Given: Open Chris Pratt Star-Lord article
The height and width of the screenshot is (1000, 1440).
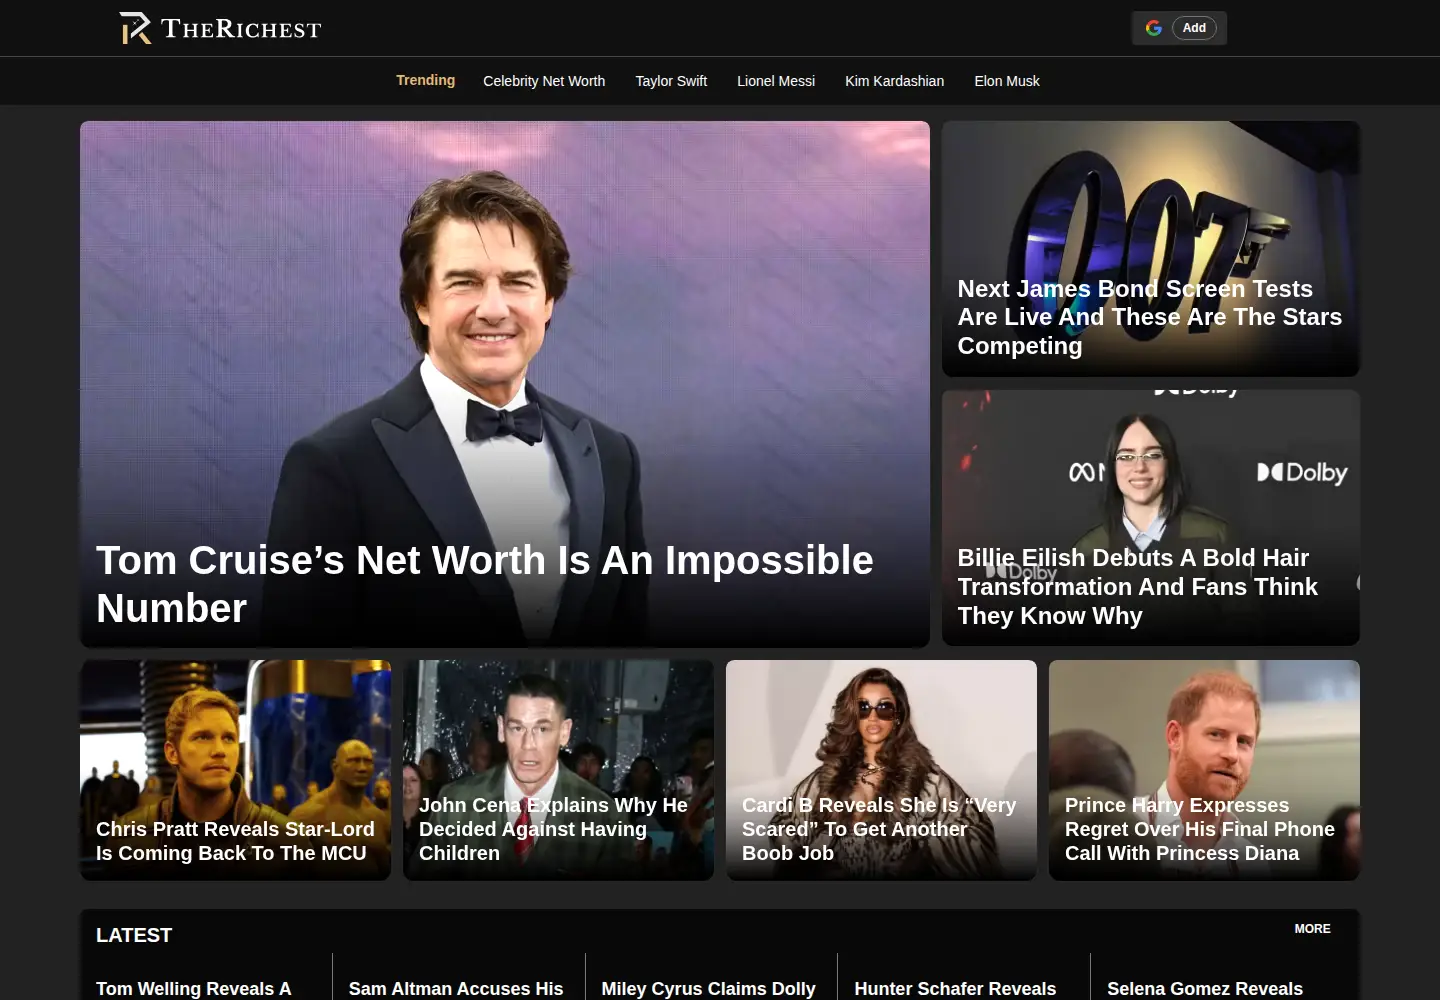Looking at the screenshot, I should (x=235, y=841).
